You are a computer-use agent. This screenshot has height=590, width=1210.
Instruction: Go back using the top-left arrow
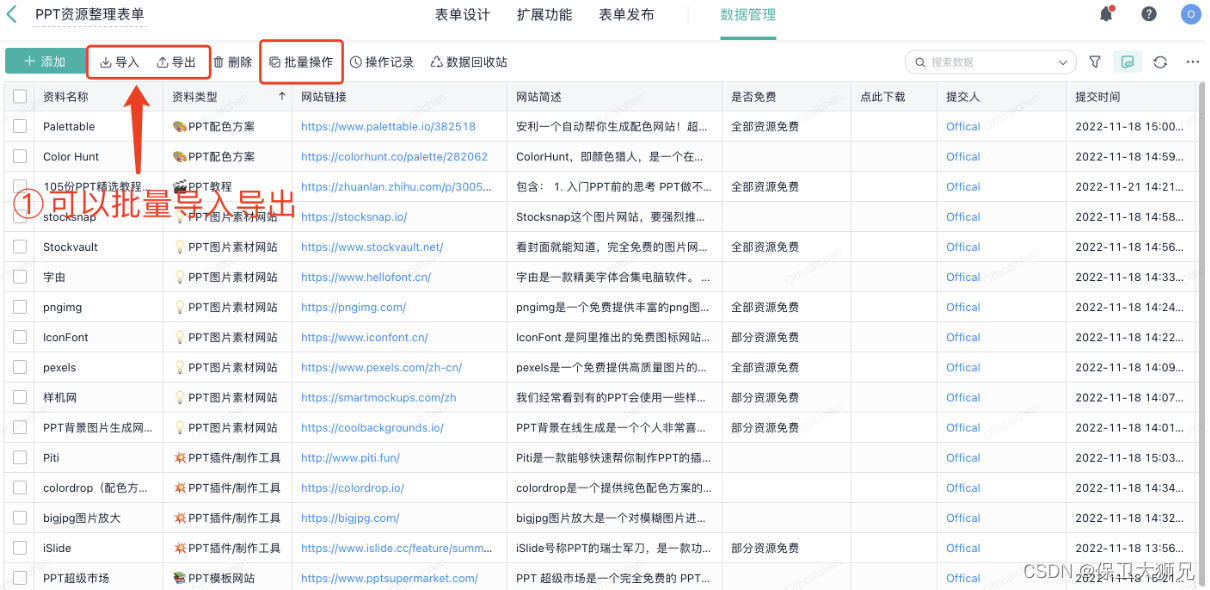click(x=12, y=14)
